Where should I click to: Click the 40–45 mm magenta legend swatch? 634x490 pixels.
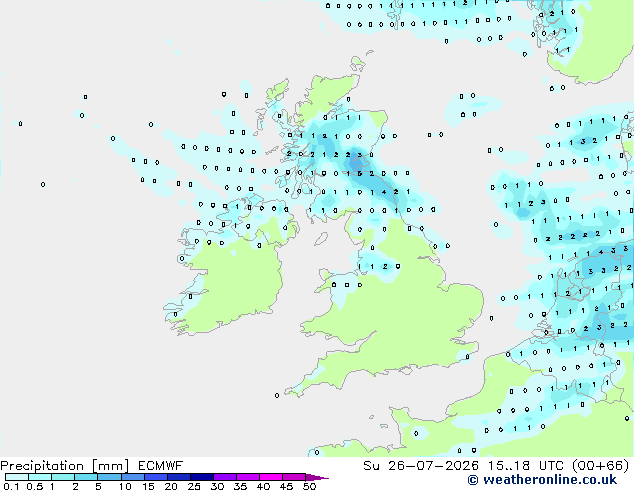(x=271, y=477)
